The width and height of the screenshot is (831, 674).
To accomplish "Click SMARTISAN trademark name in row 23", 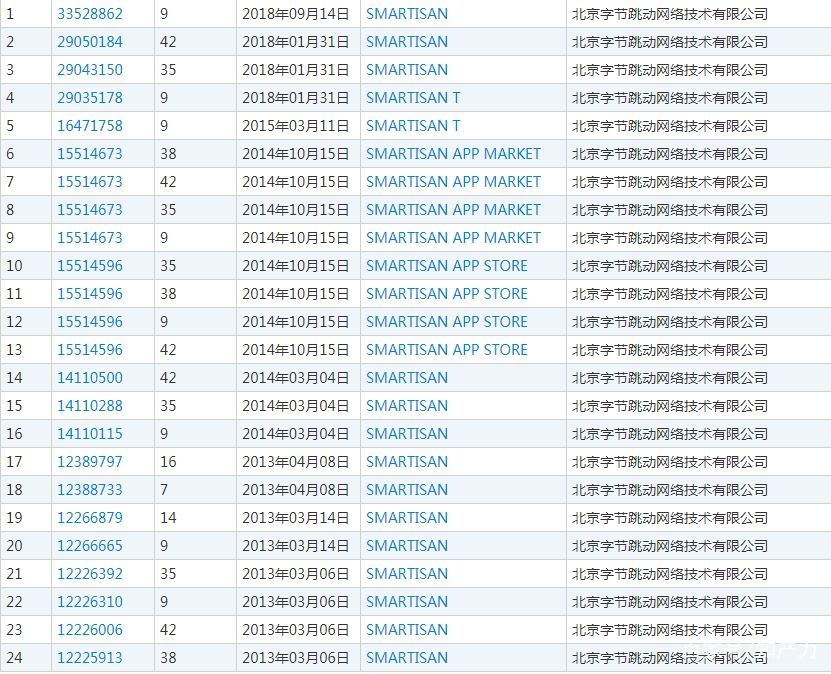I will pos(407,630).
